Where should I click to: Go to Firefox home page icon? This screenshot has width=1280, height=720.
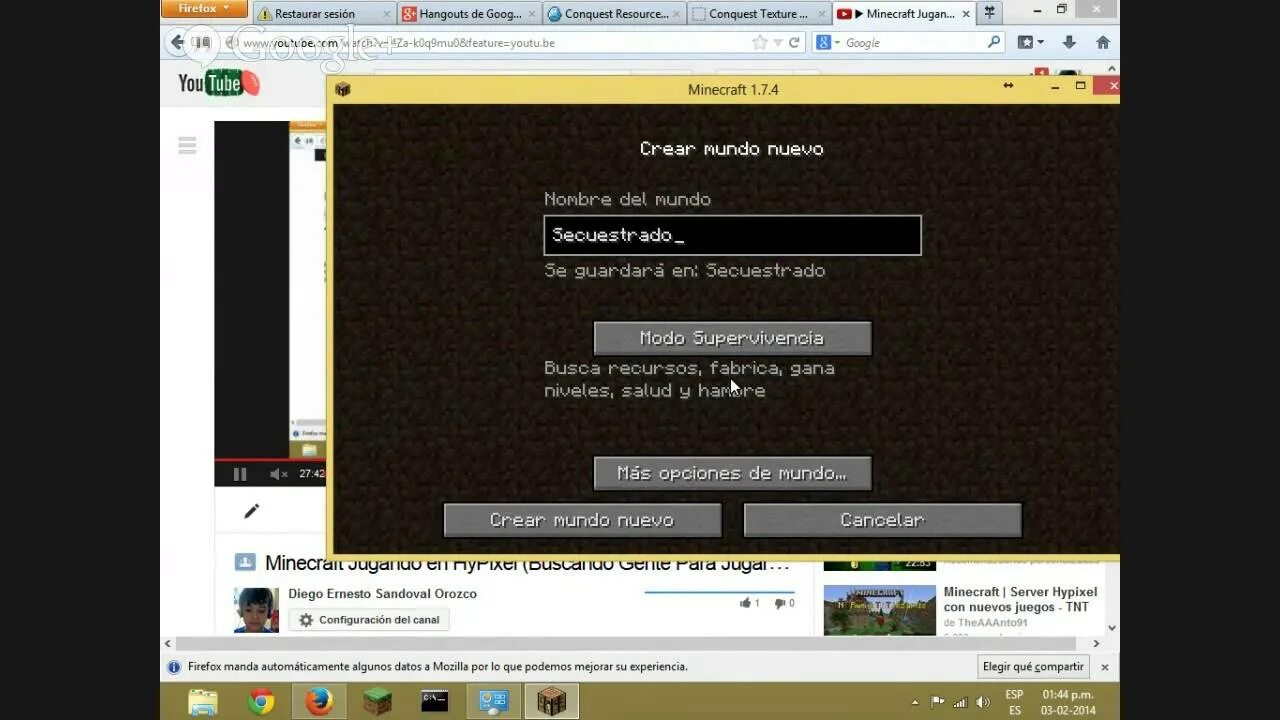(1103, 42)
